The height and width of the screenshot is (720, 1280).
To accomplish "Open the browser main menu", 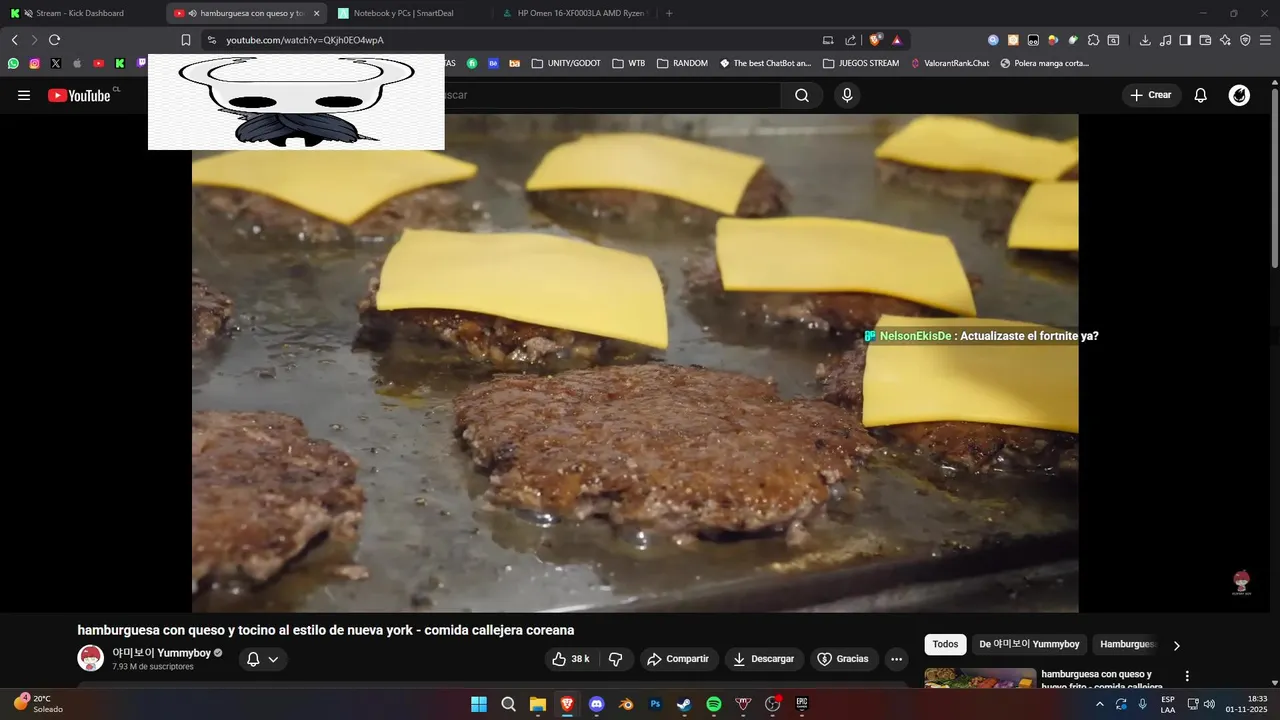I will (x=1265, y=40).
